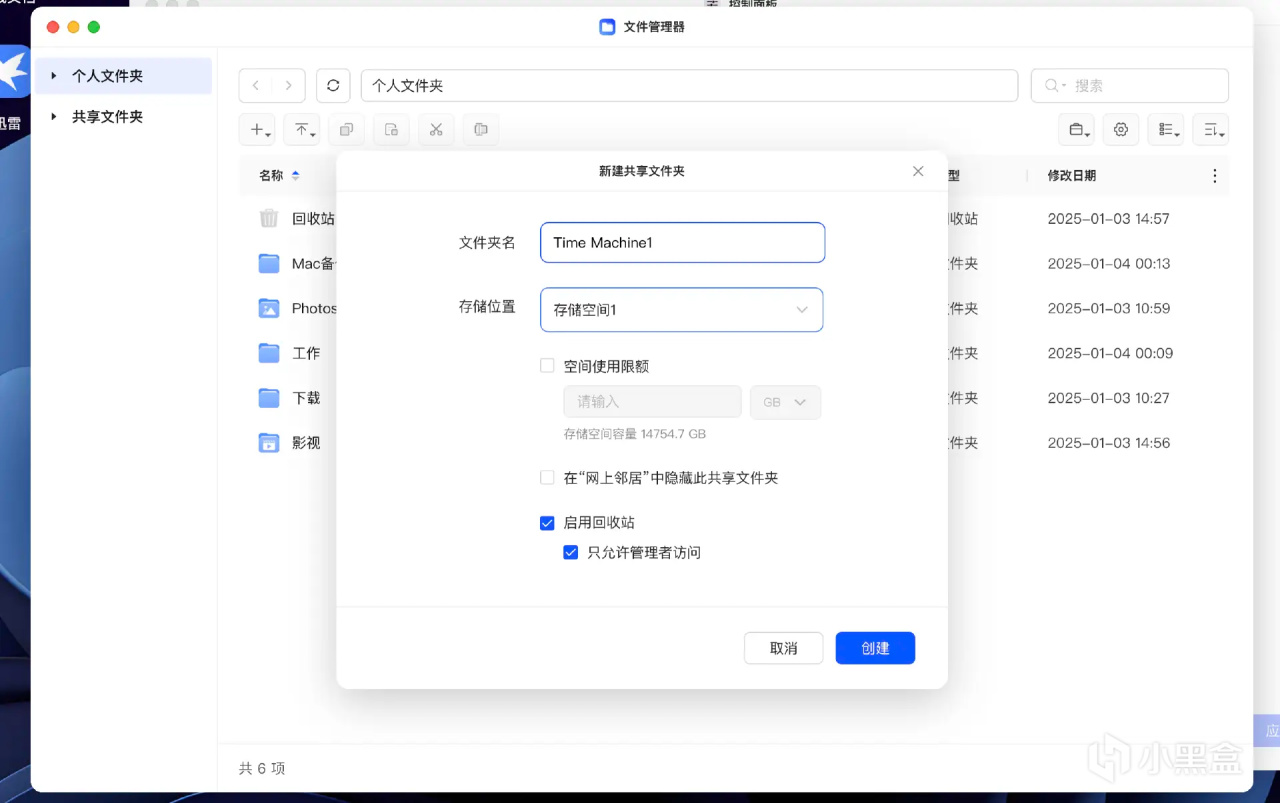Click the bird app icon in dock

(x=13, y=70)
